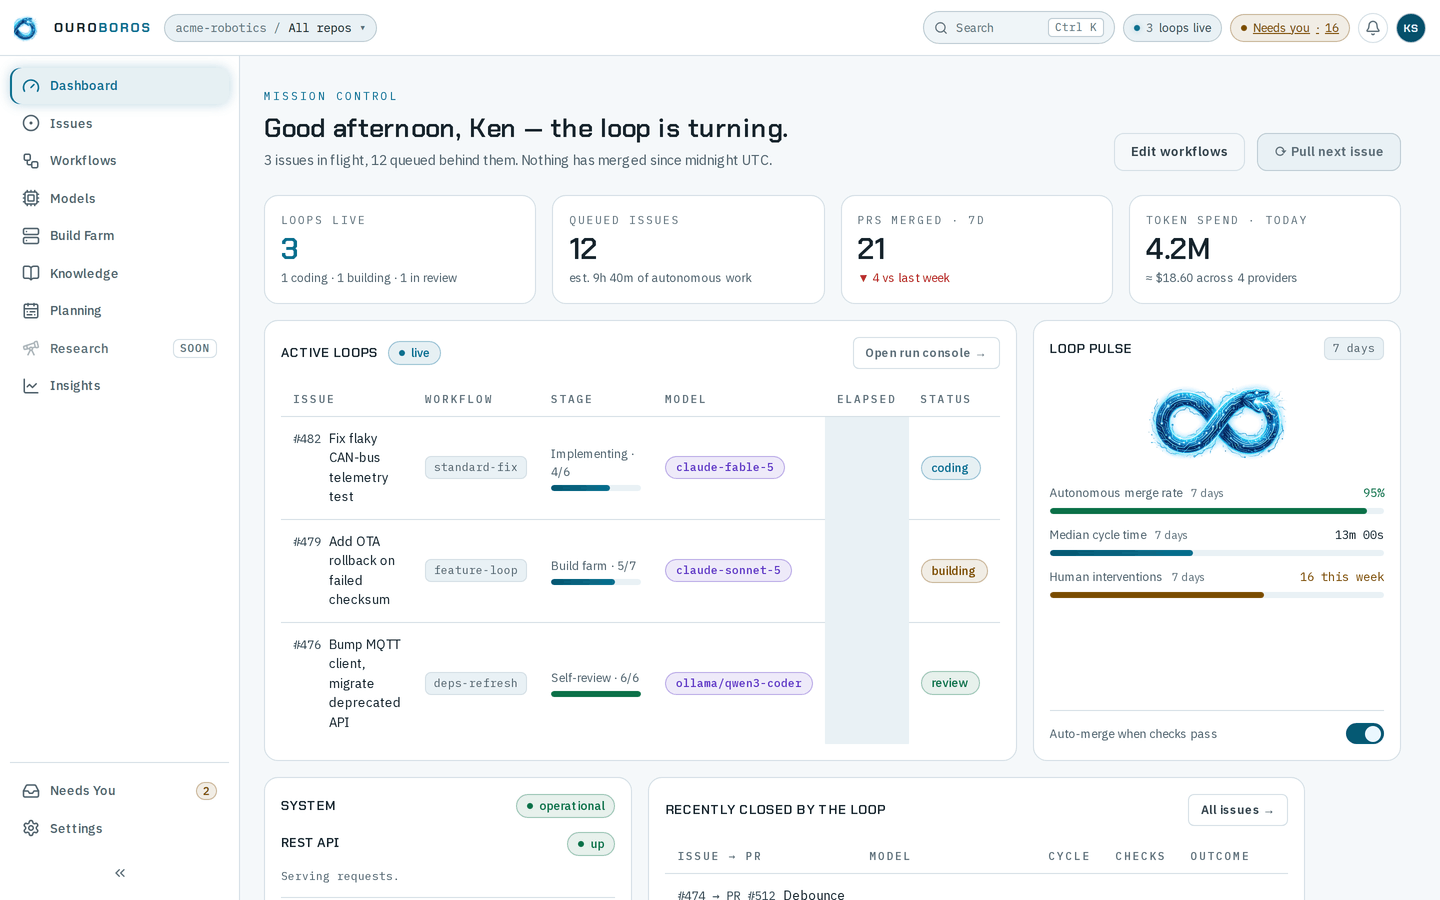The image size is (1440, 900).
Task: Click ollama/qwen3-coder model chip
Action: click(x=739, y=683)
